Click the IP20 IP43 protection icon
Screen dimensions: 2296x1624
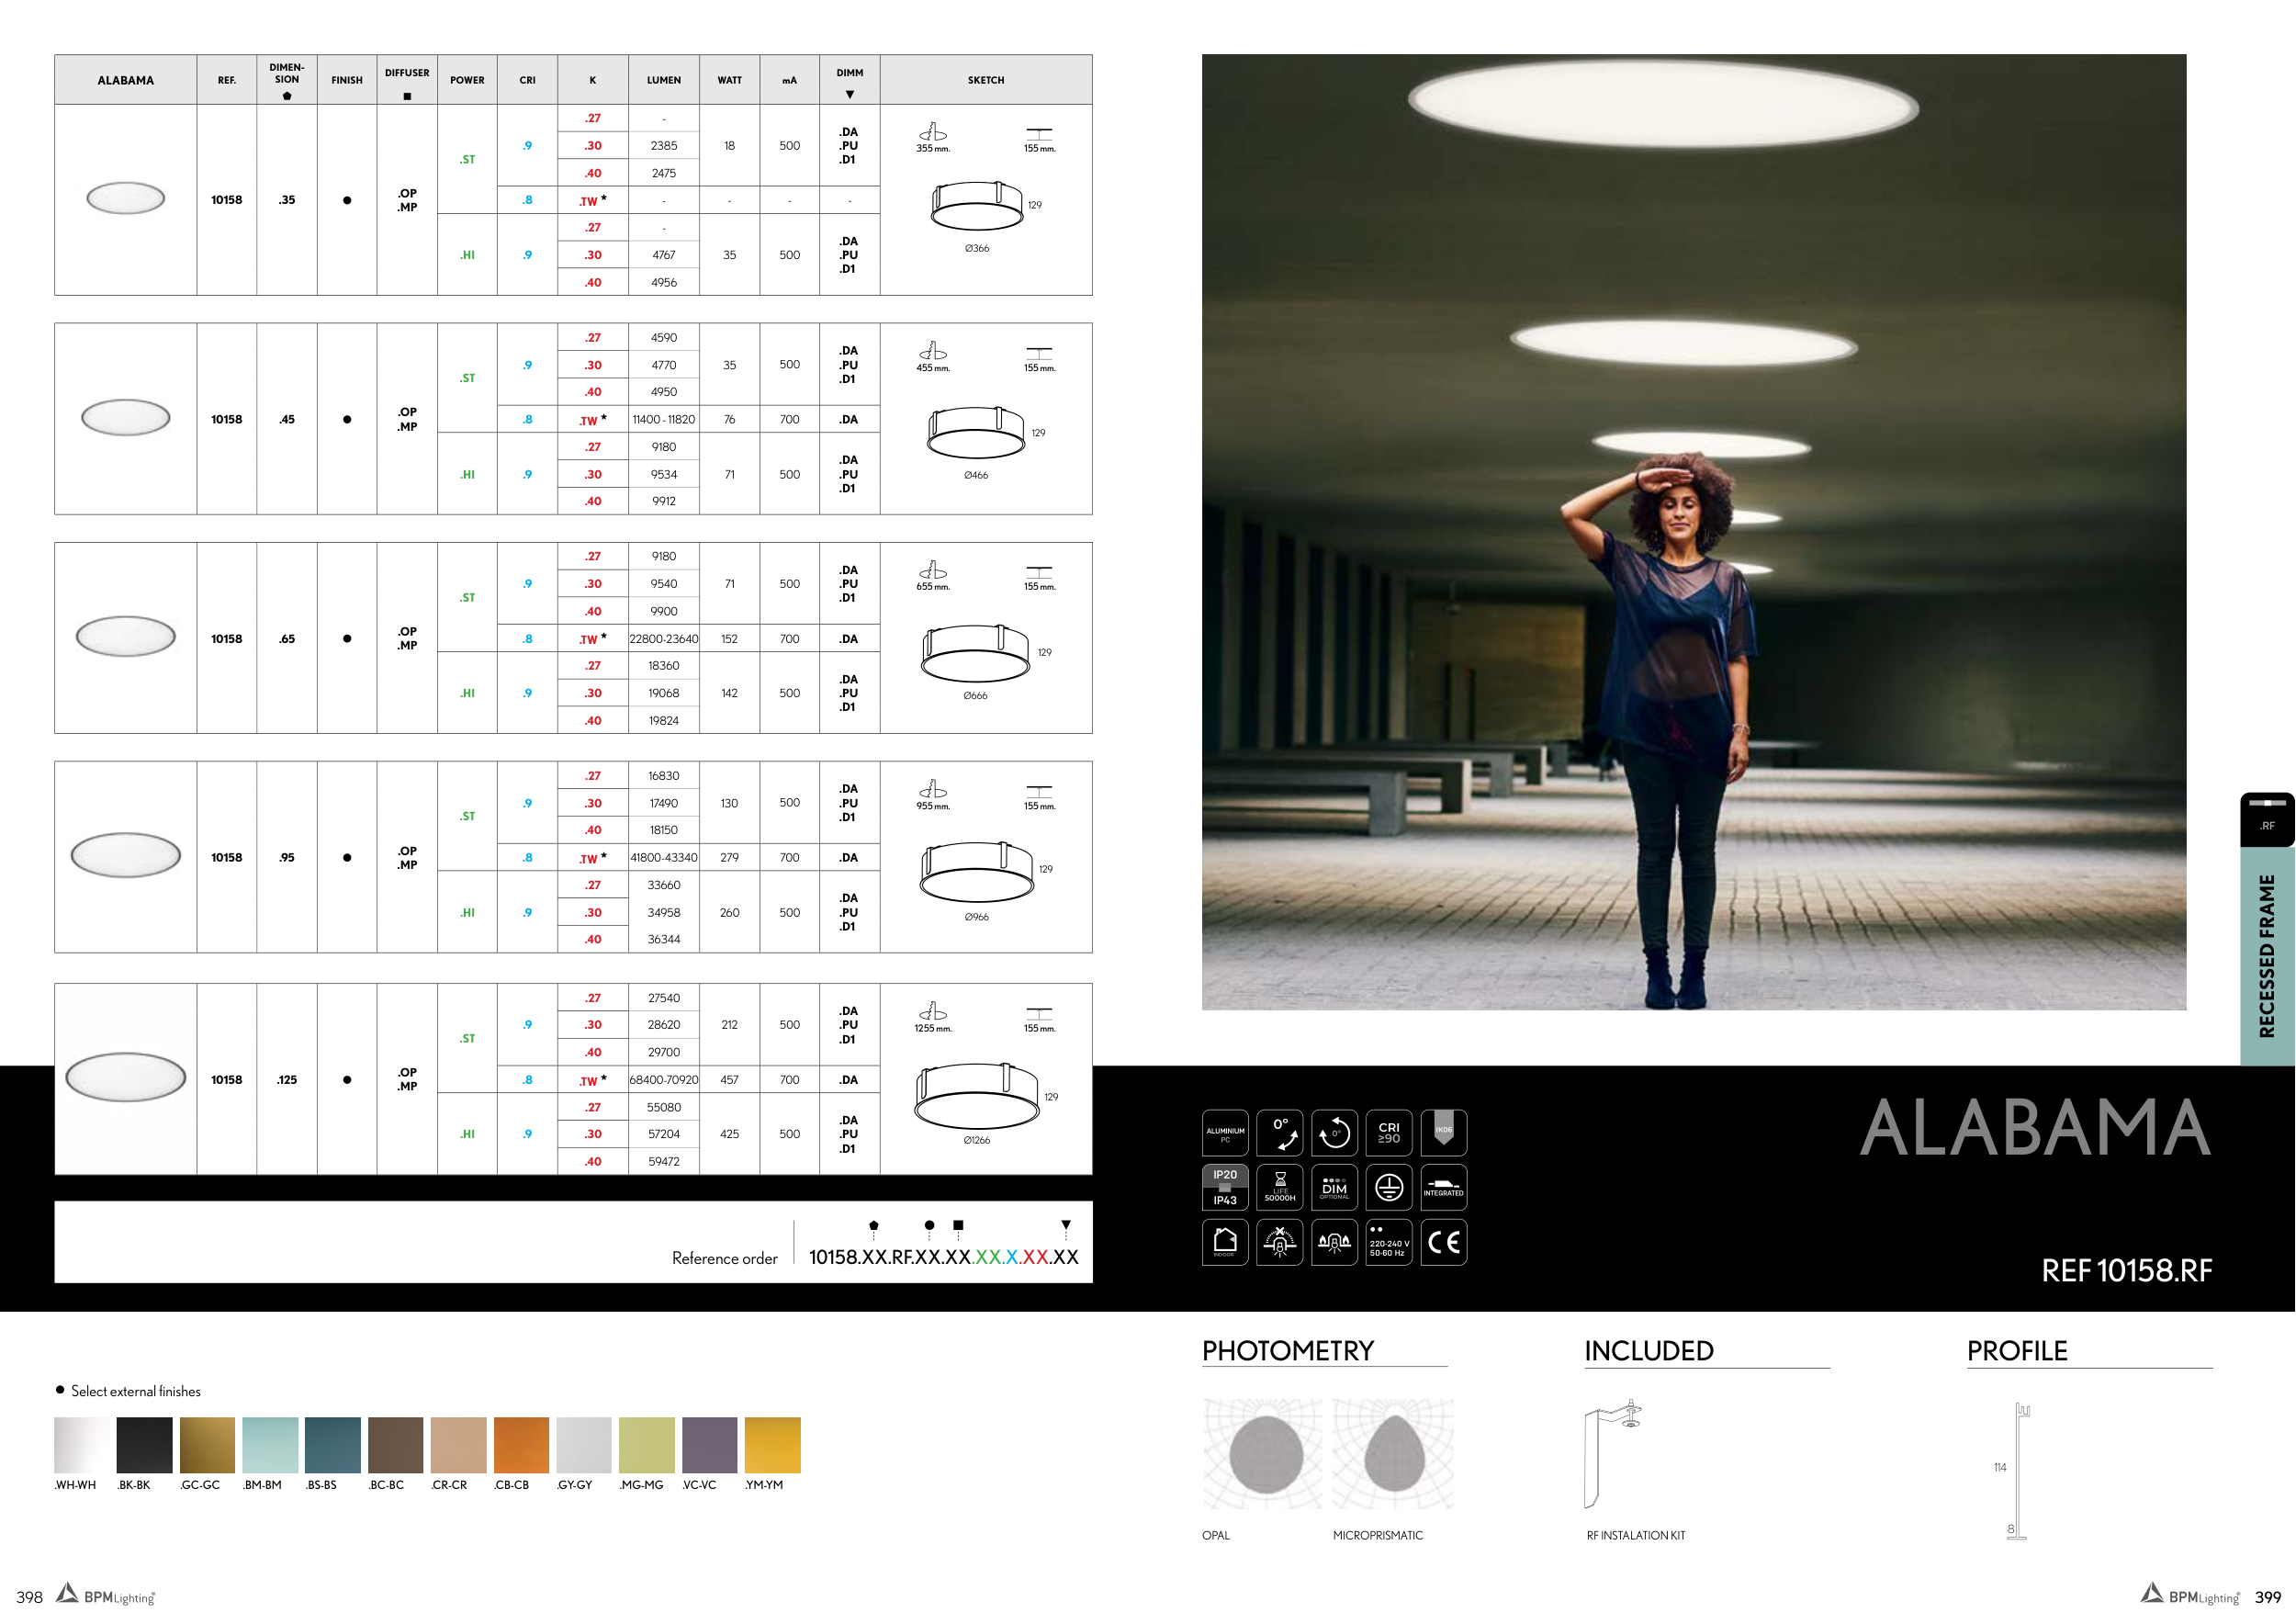click(x=1224, y=1187)
